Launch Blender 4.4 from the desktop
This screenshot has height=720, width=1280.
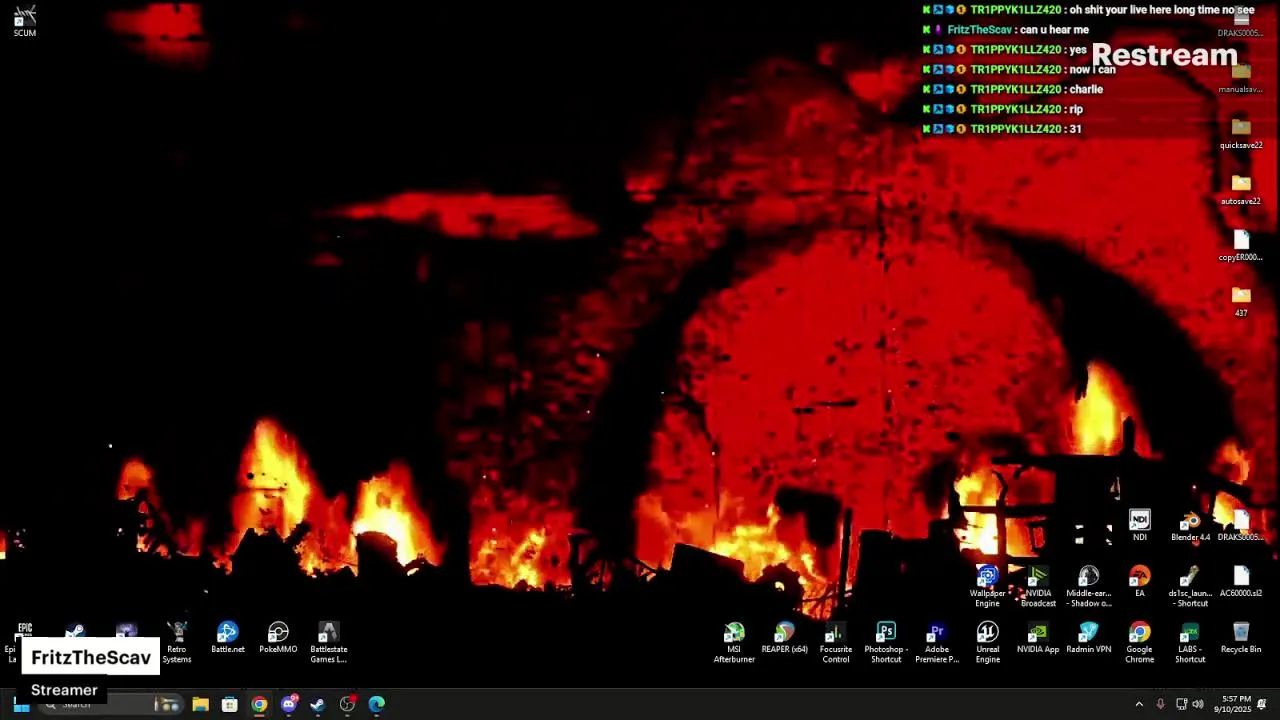[1190, 526]
